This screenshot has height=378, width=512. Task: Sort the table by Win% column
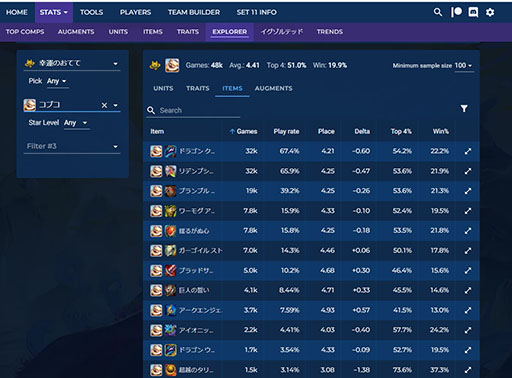pyautogui.click(x=441, y=131)
